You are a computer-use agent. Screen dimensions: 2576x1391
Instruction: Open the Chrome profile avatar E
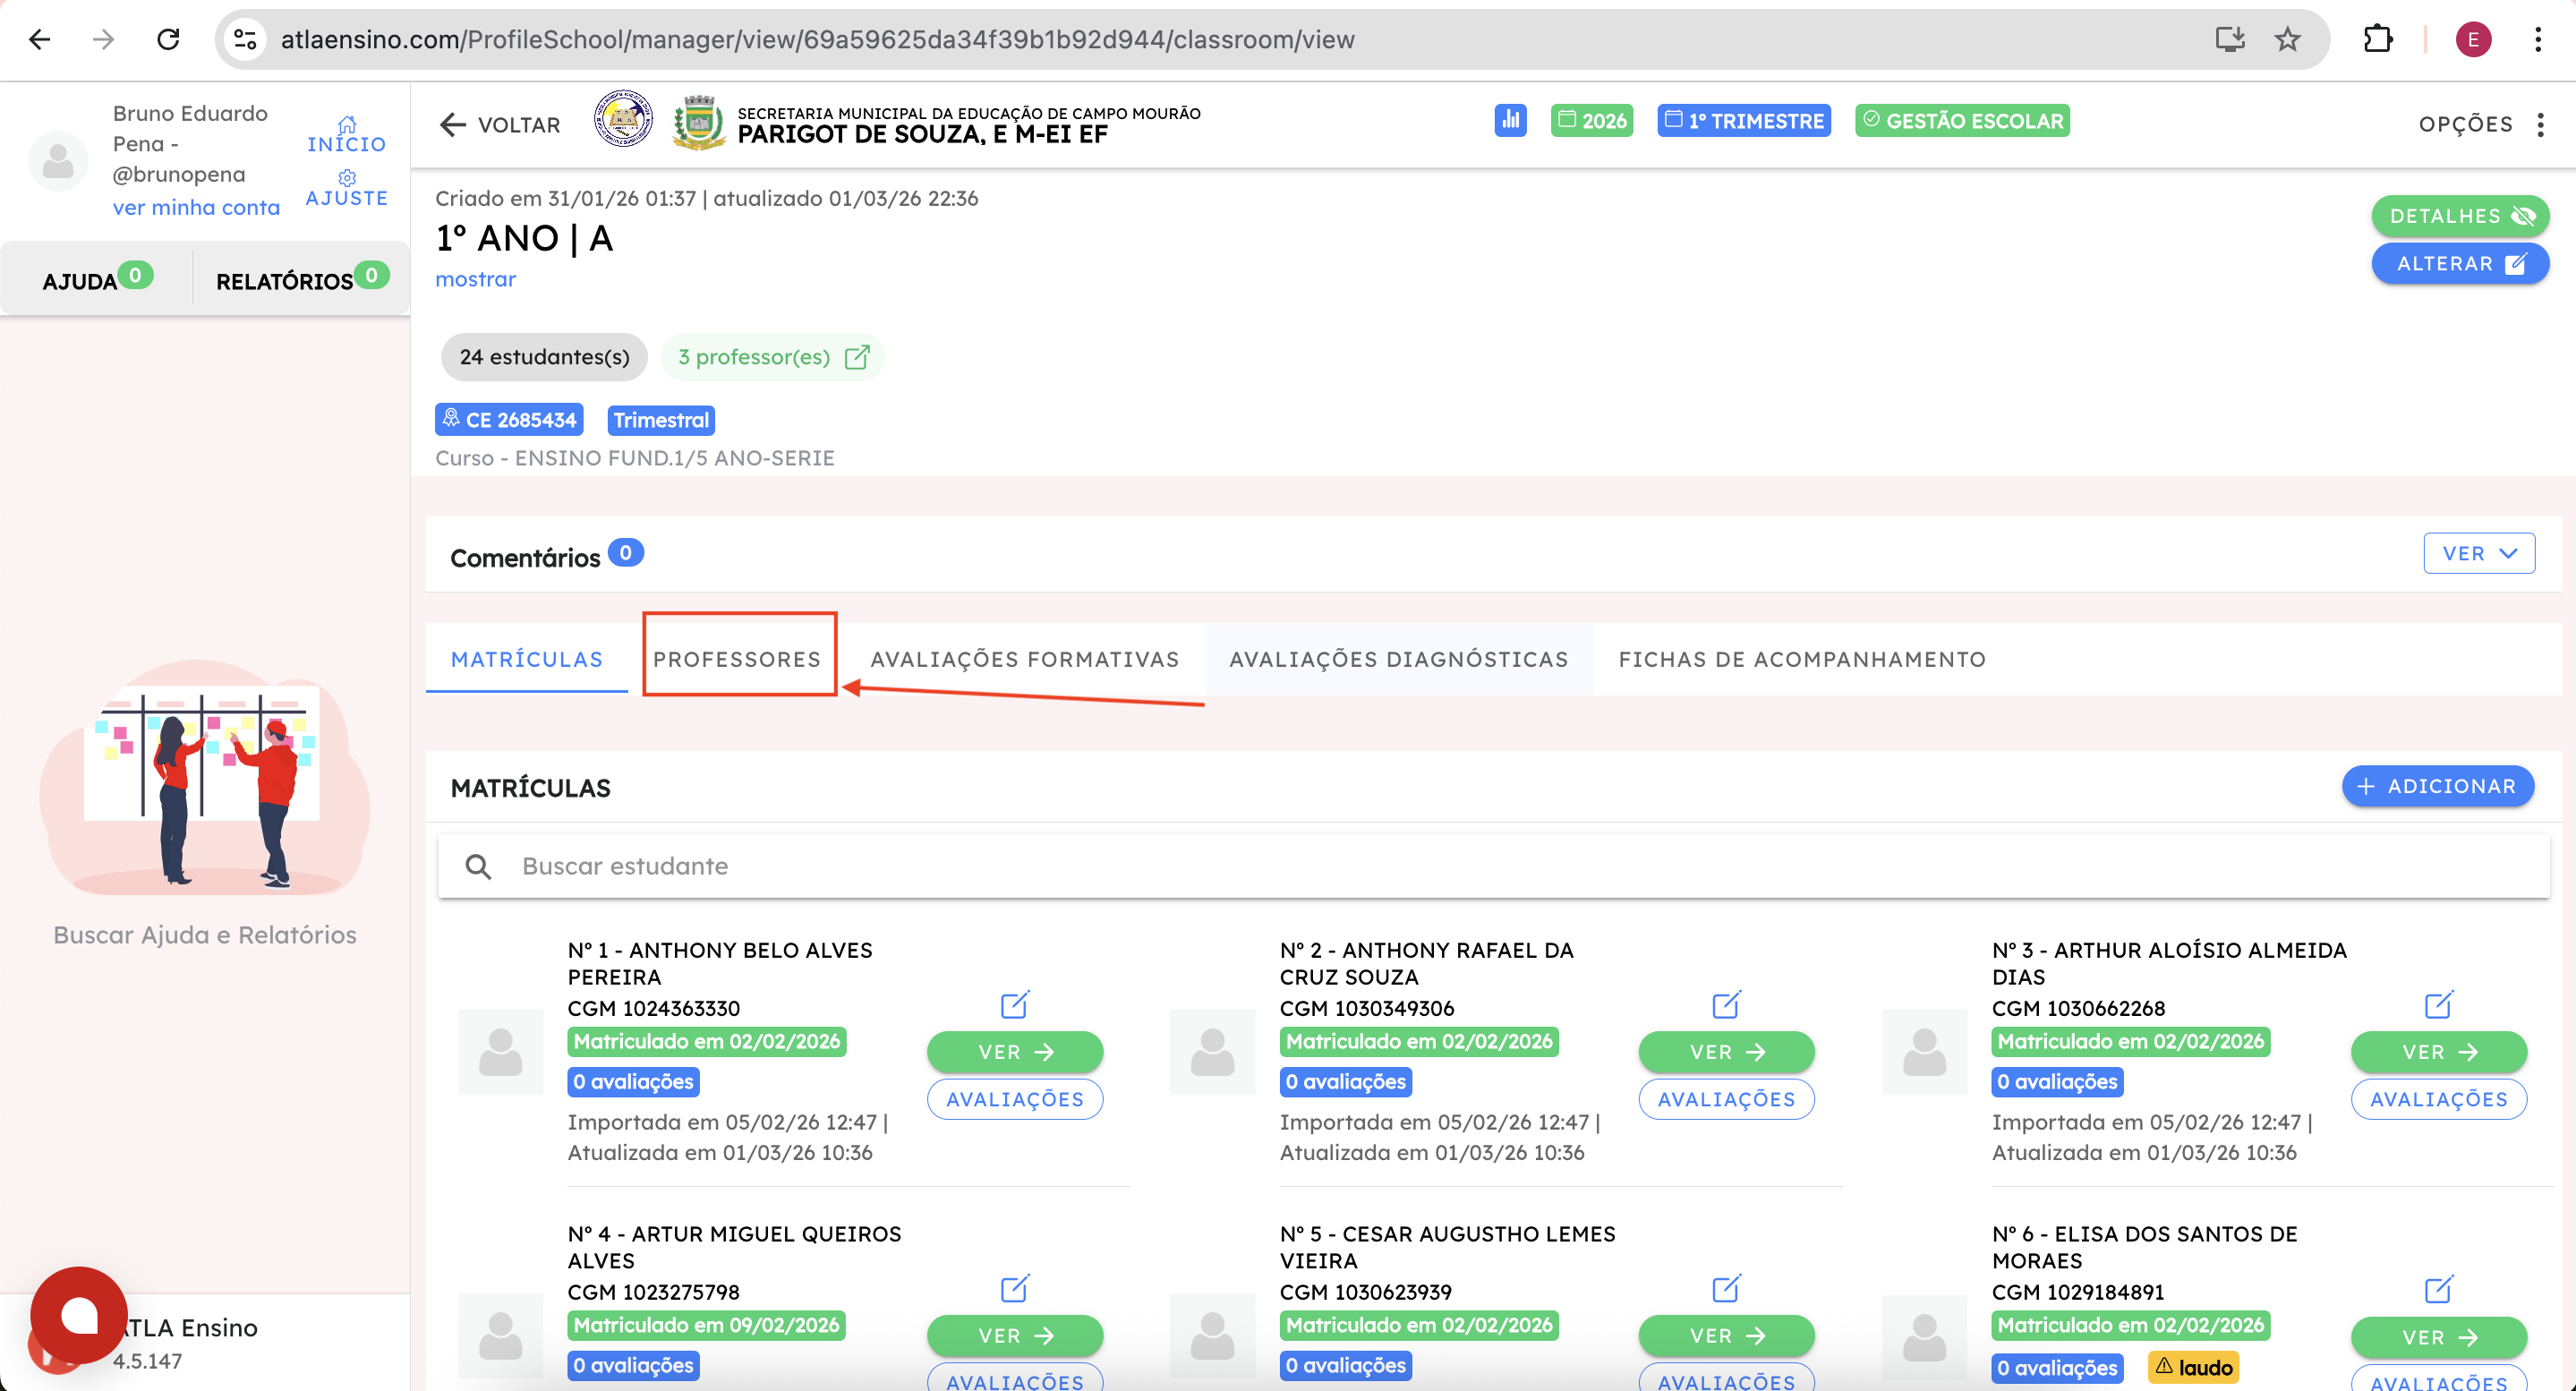click(2473, 39)
